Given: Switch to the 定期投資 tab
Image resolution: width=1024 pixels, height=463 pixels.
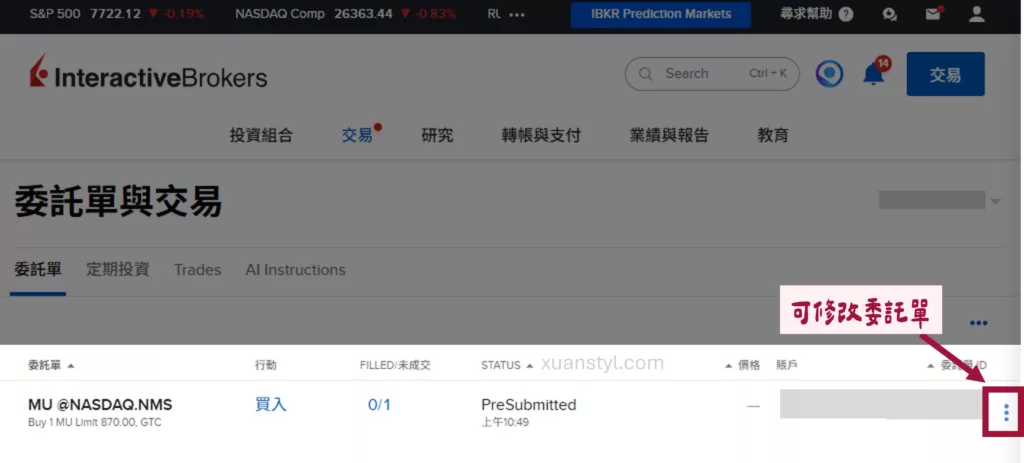Looking at the screenshot, I should point(118,269).
